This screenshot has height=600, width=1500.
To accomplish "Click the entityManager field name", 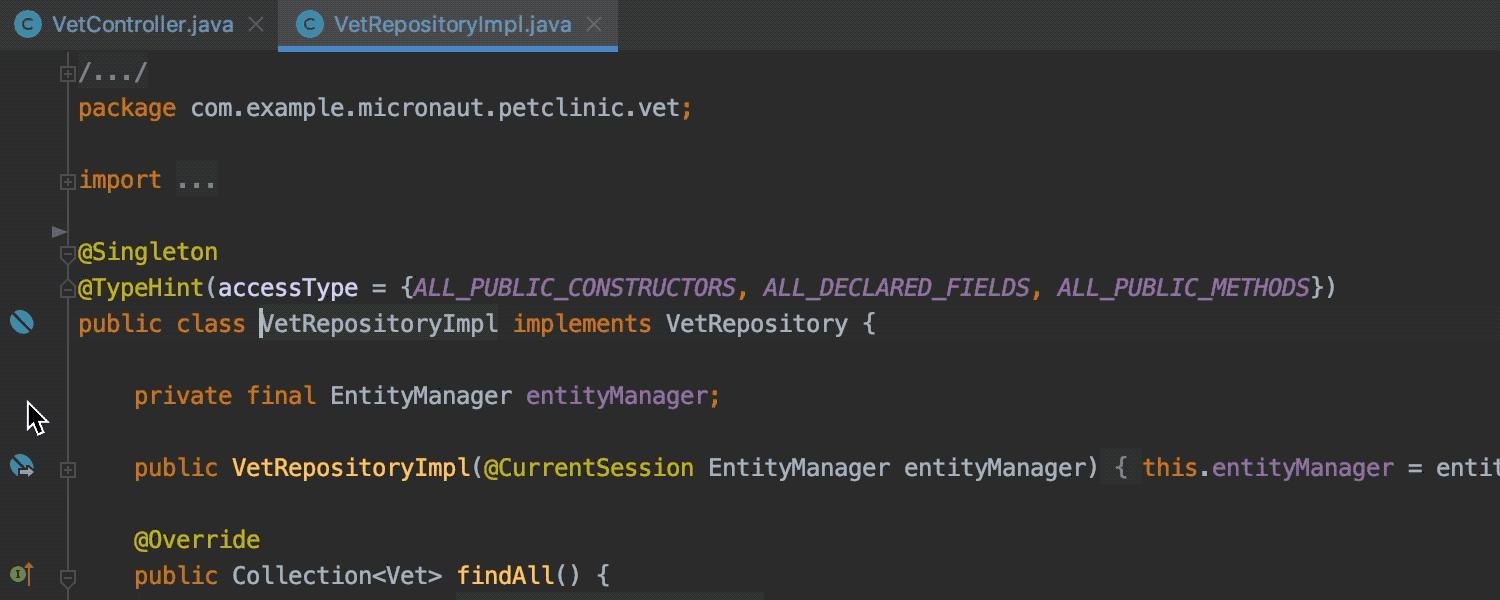I will (620, 395).
